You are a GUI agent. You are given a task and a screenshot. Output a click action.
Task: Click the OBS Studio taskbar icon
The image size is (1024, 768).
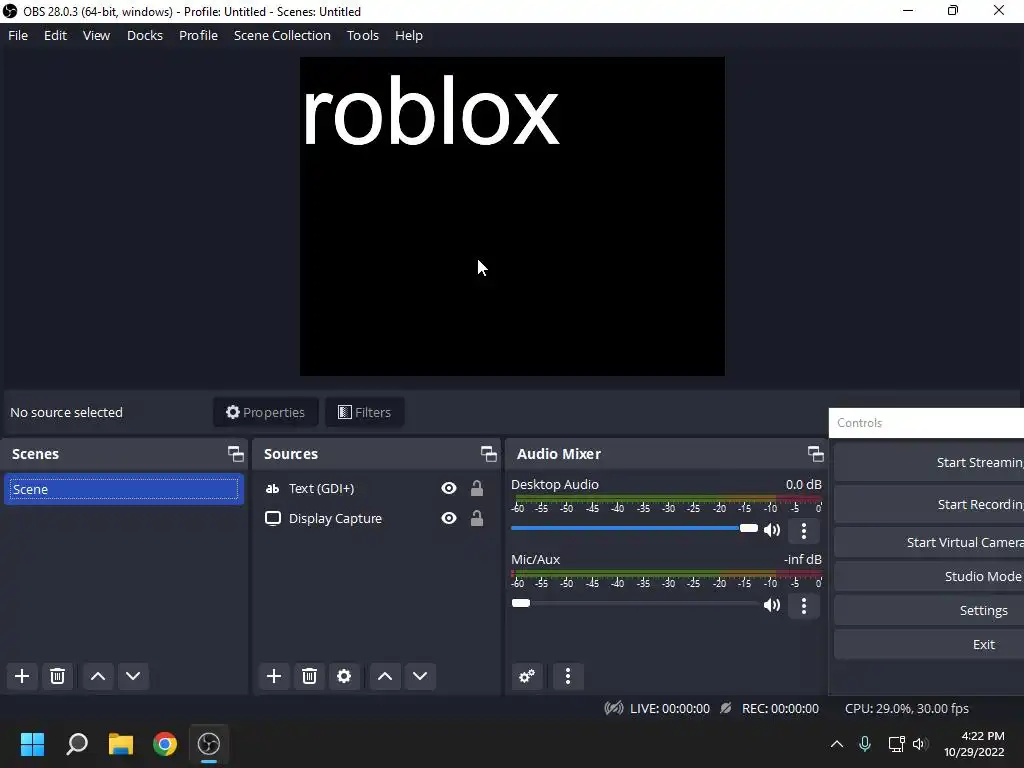[x=209, y=744]
